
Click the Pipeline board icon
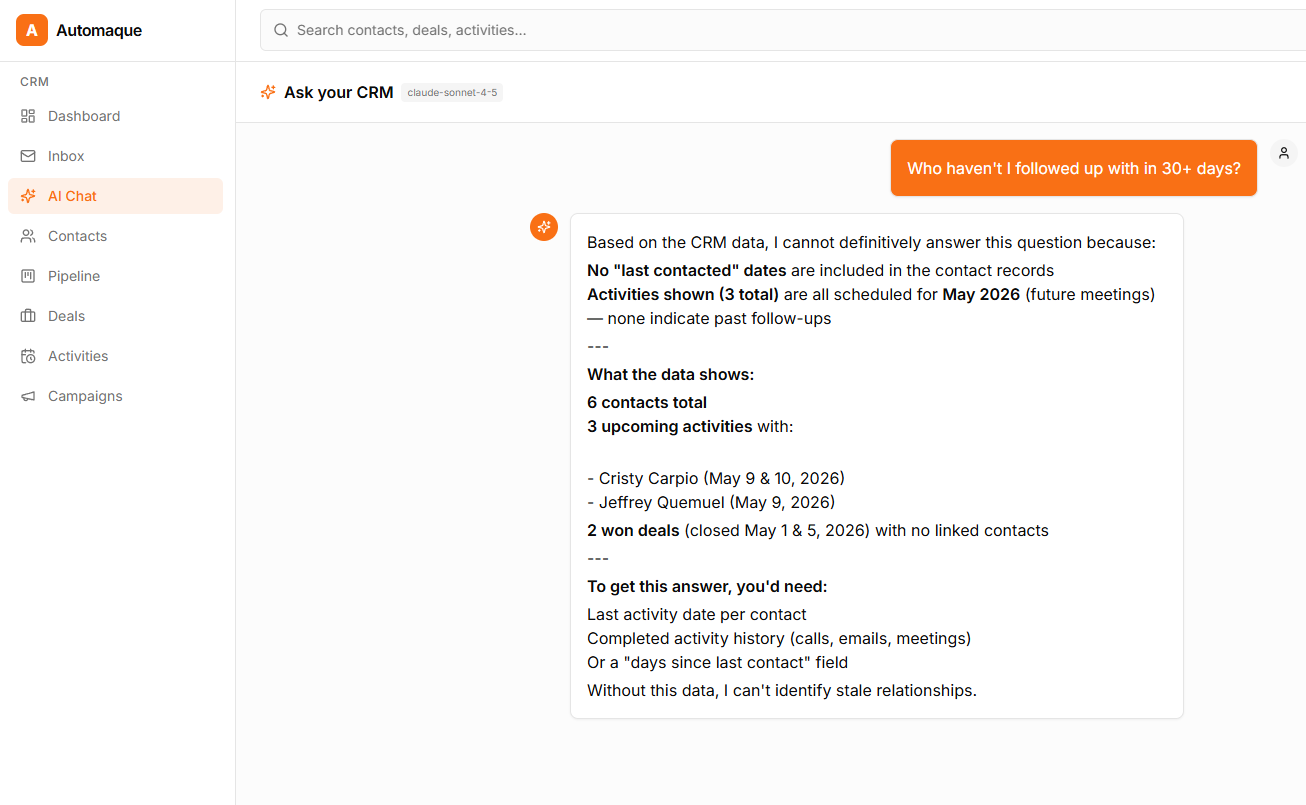pyautogui.click(x=28, y=276)
